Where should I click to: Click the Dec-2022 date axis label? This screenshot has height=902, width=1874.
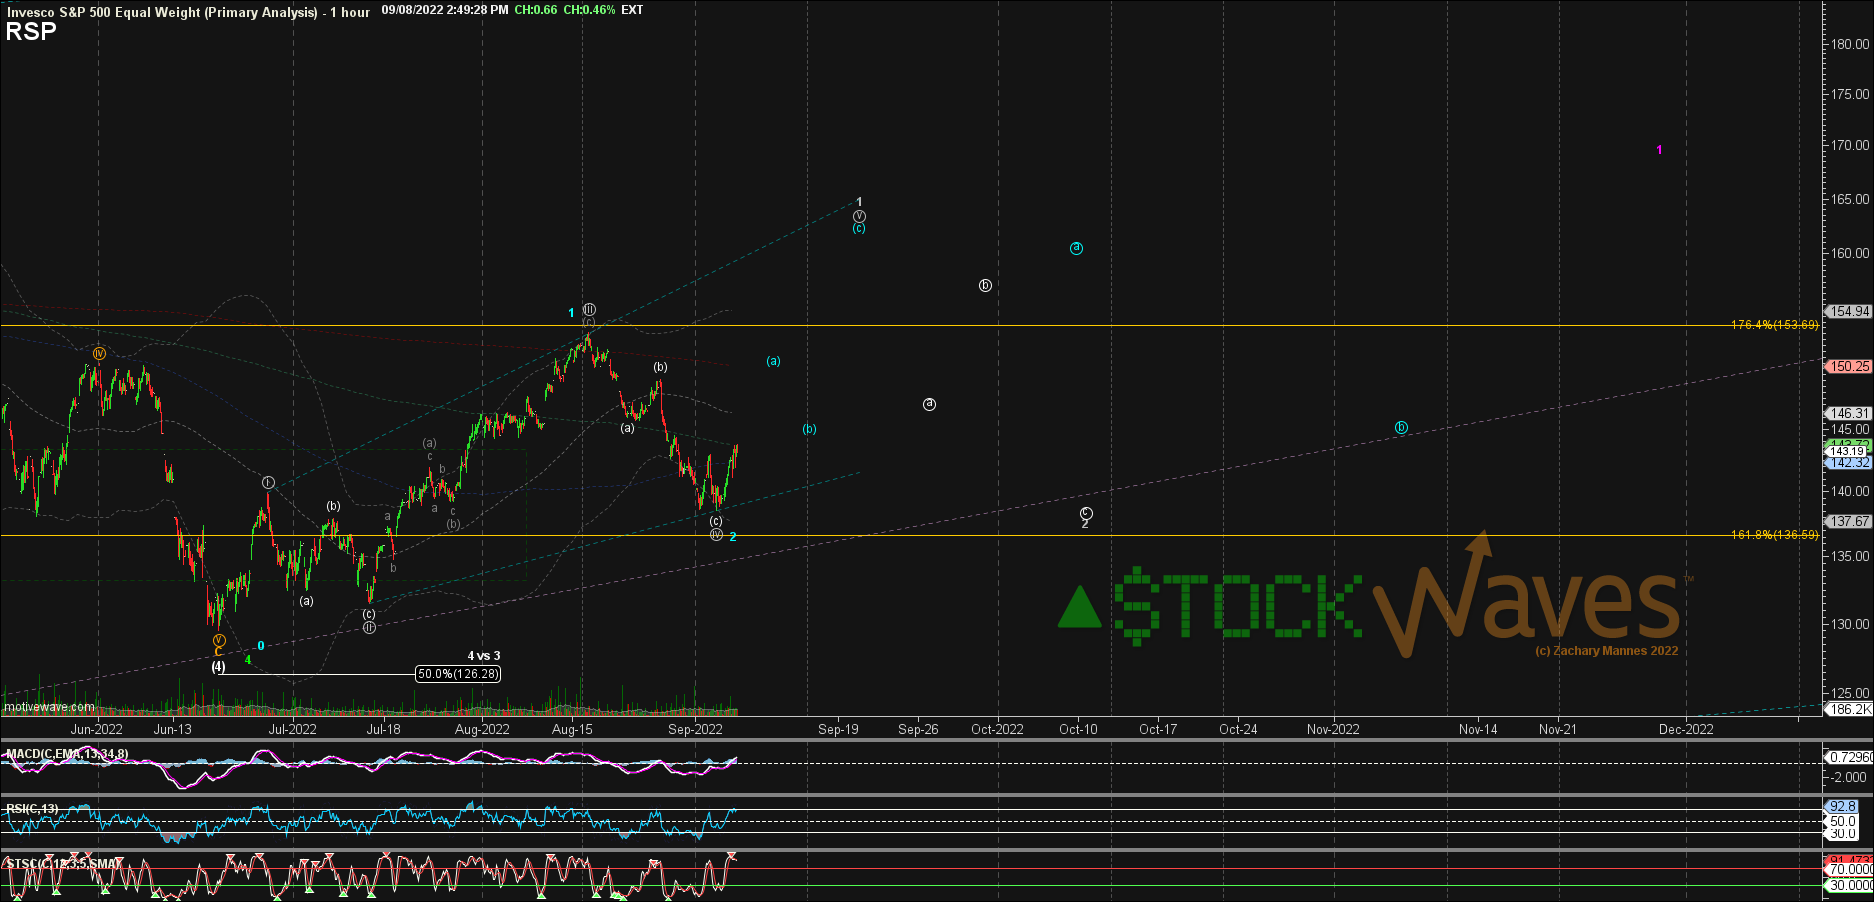tap(1686, 729)
